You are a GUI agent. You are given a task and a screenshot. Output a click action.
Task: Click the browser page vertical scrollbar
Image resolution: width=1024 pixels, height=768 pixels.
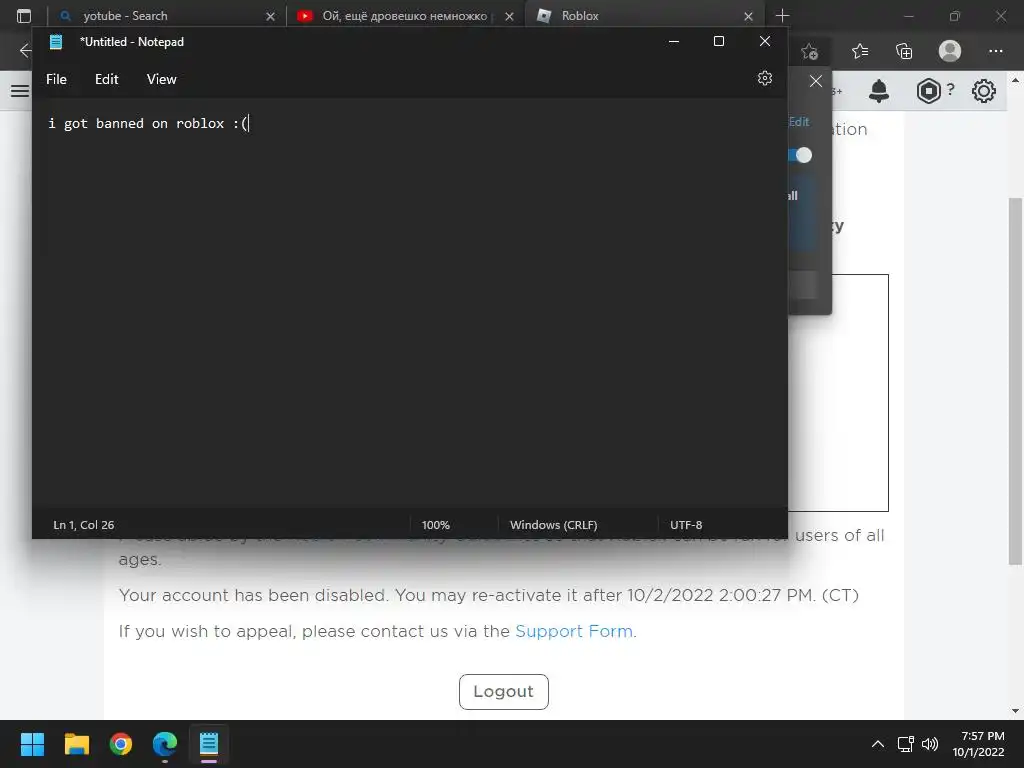click(x=1015, y=382)
